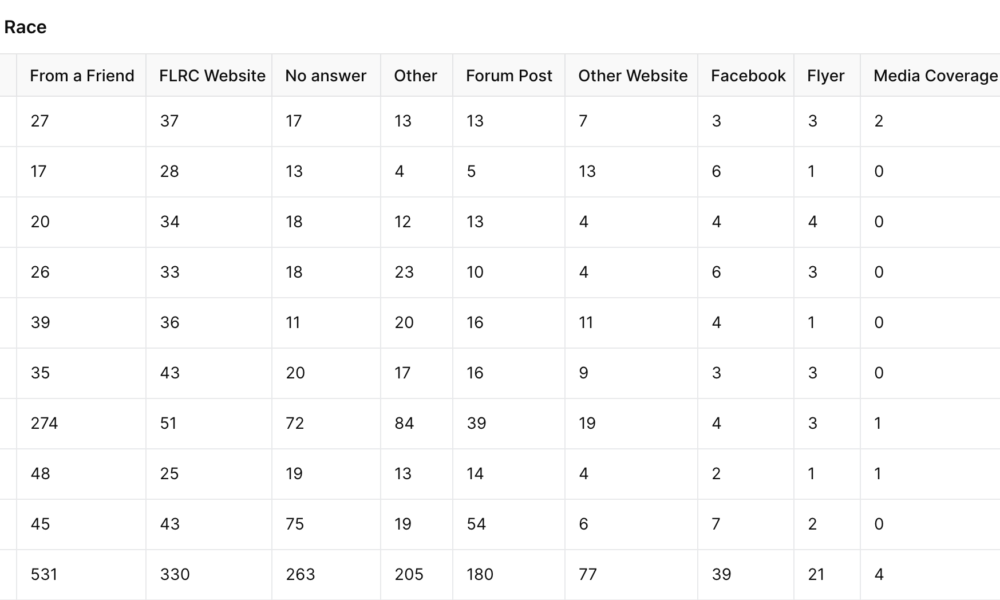1000x600 pixels.
Task: Click the 180 total under Forum Post
Action: click(480, 574)
